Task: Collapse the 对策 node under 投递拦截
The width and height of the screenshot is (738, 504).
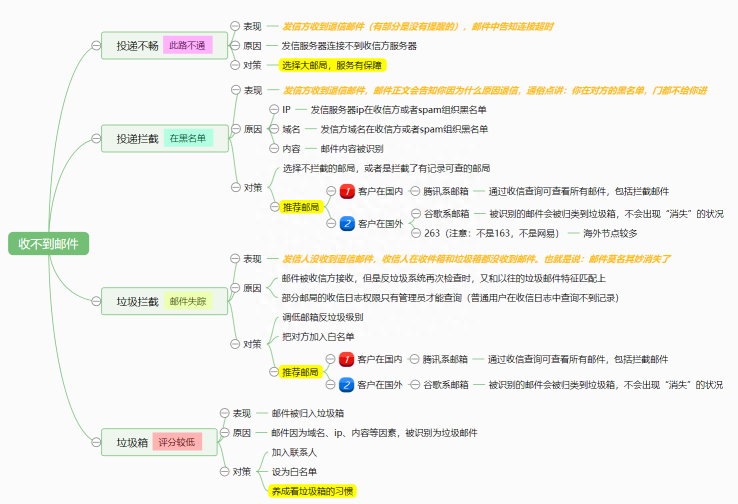Action: tap(235, 187)
